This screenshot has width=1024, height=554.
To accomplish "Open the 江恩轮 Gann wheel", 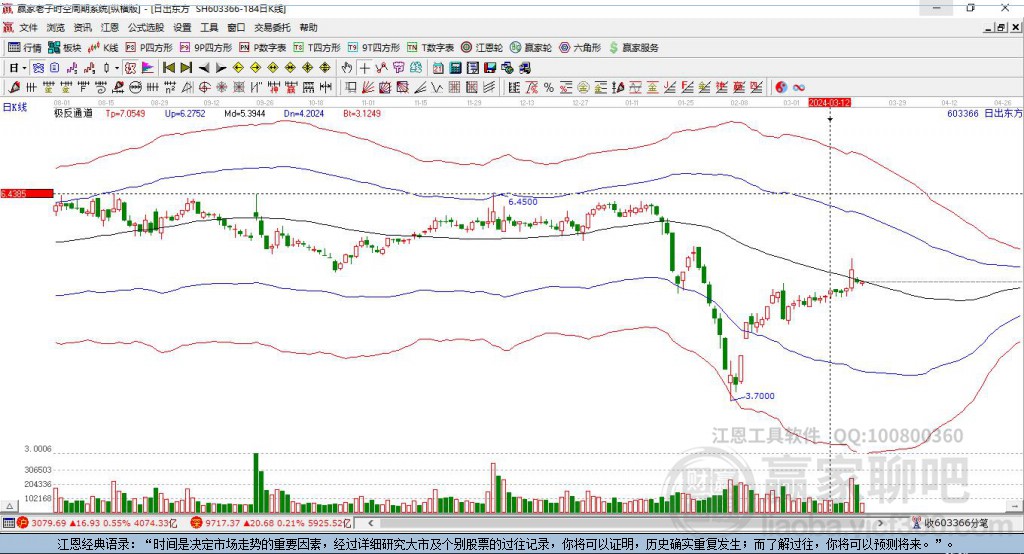I will pyautogui.click(x=482, y=48).
